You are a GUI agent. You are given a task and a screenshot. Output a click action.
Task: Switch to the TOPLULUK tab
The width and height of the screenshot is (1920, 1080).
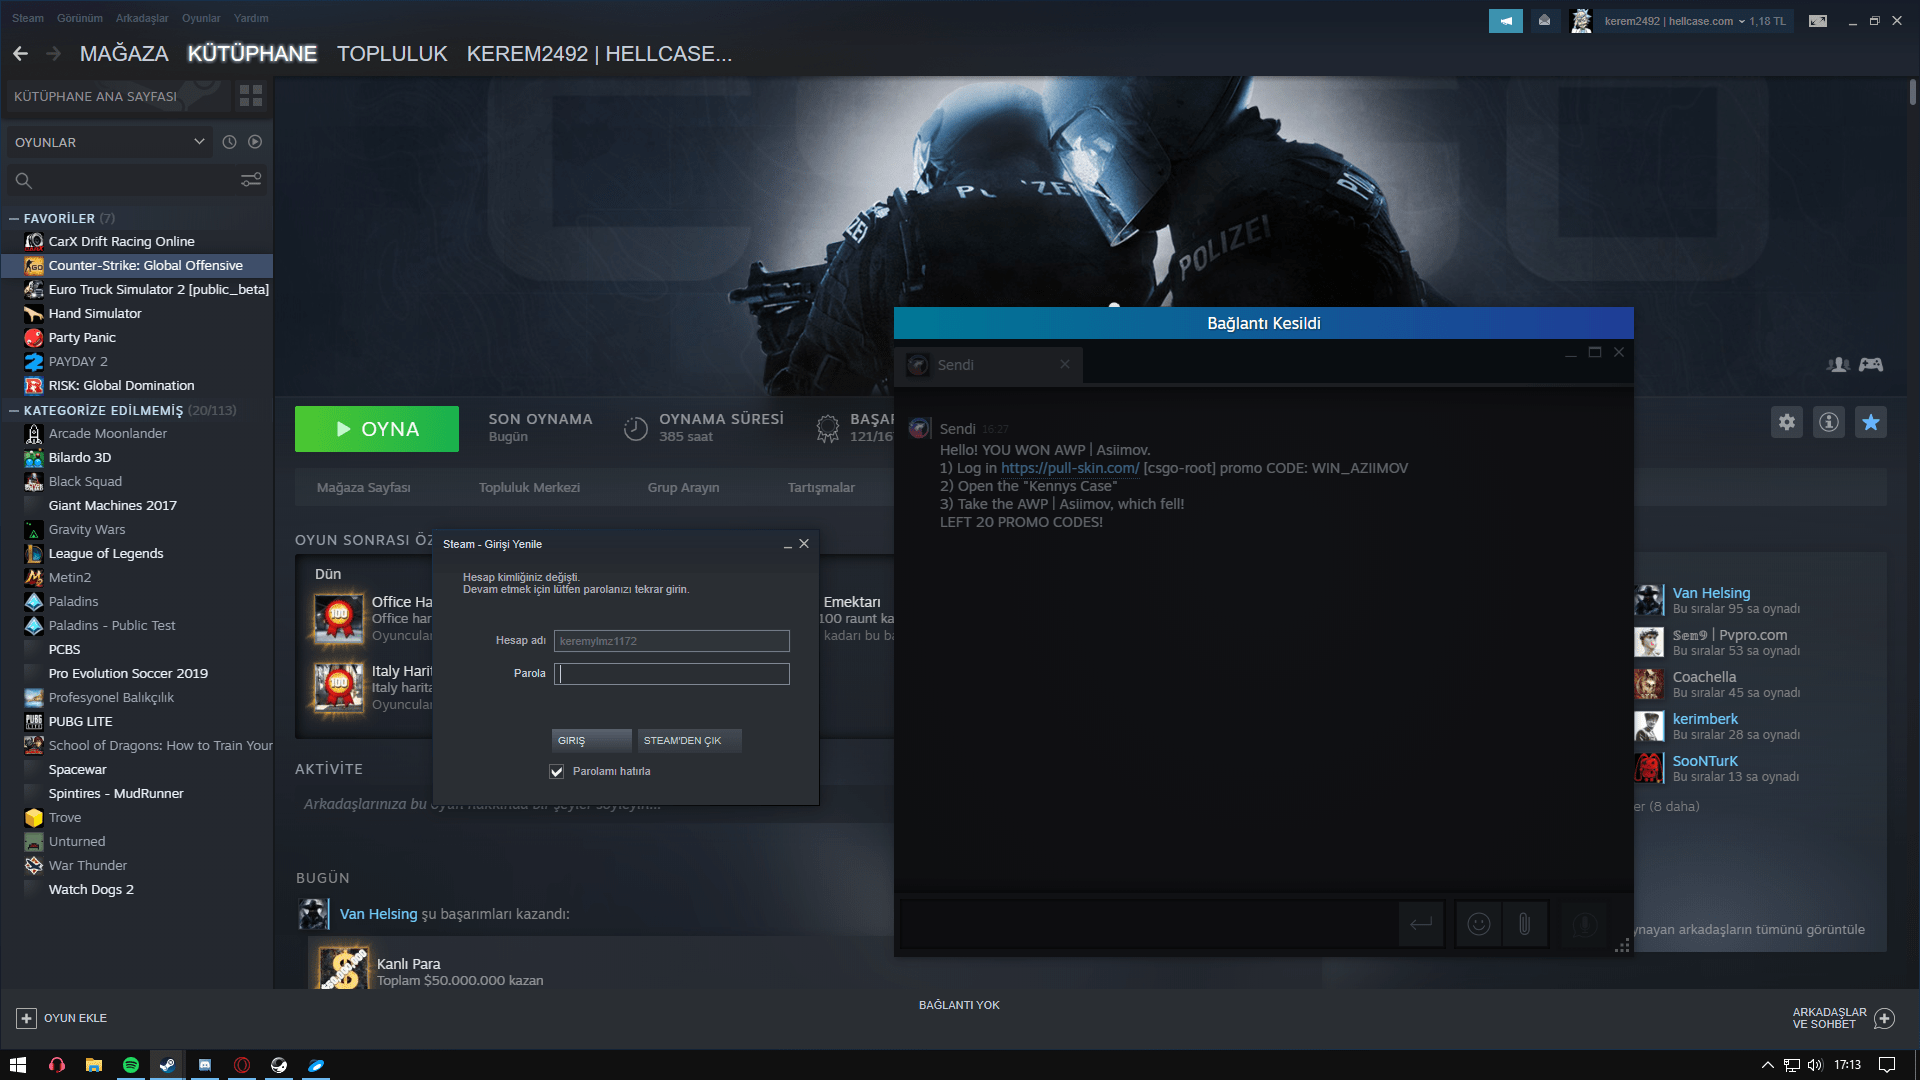(x=392, y=54)
